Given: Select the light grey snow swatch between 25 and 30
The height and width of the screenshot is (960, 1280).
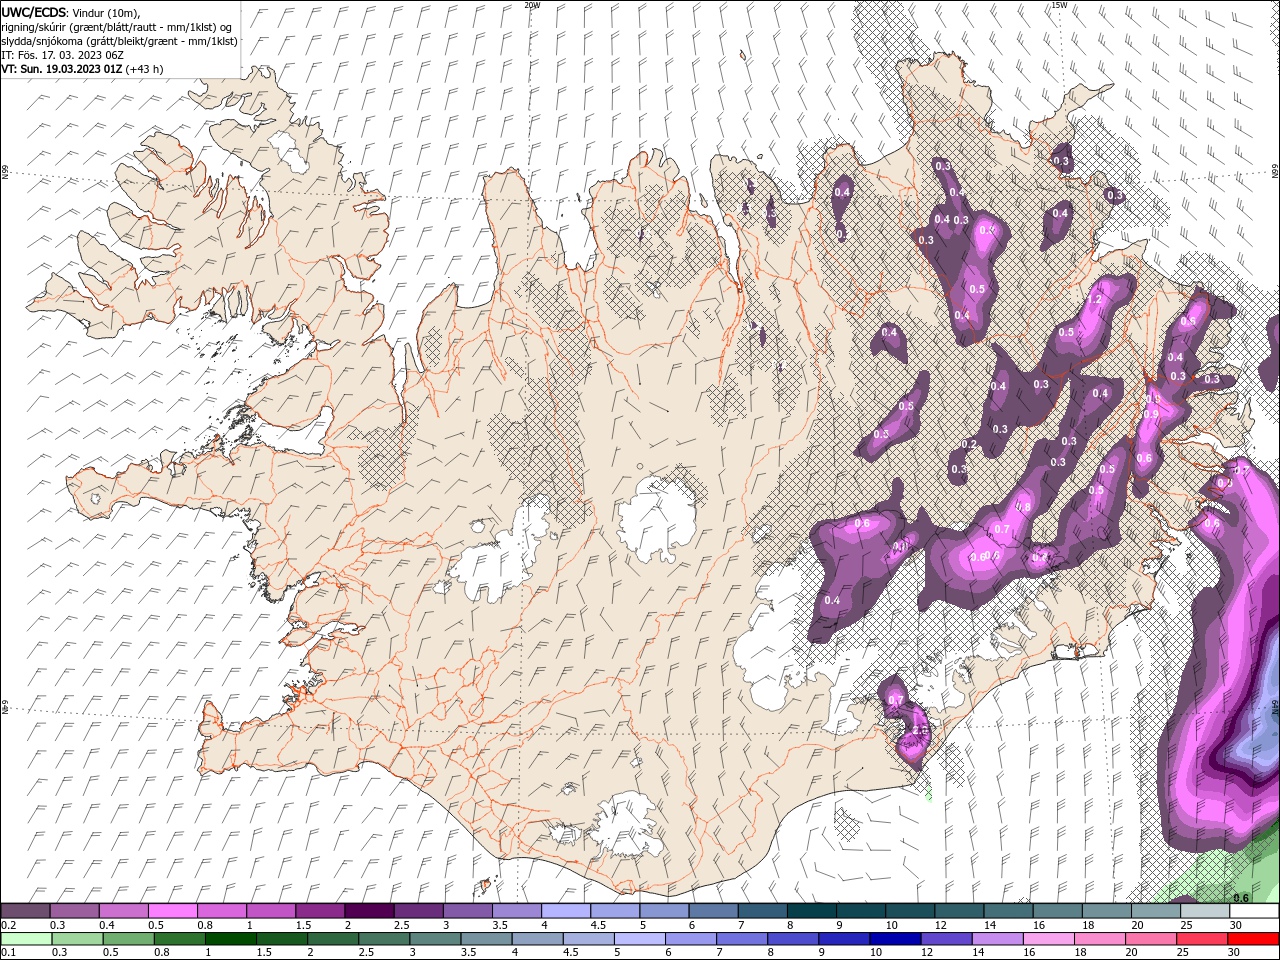Looking at the screenshot, I should point(1205,911).
